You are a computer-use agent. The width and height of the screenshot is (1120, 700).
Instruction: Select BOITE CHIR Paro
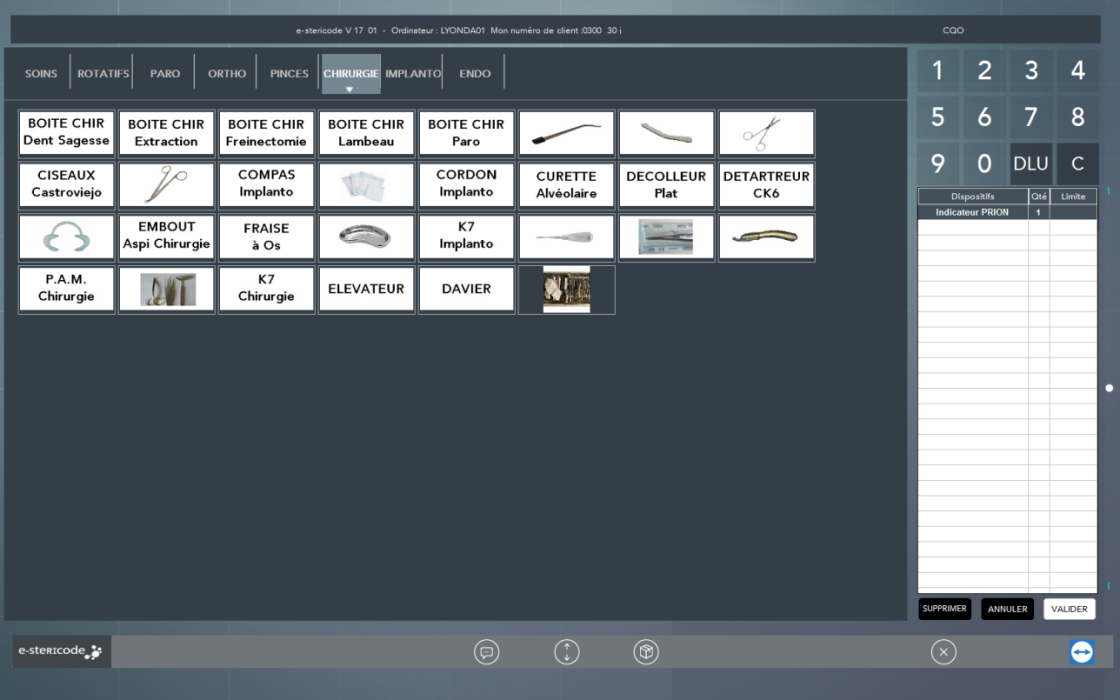466,133
